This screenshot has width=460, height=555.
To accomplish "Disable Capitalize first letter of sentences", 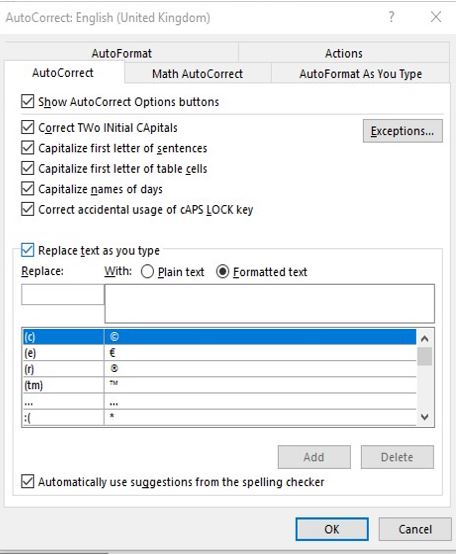I will [28, 148].
